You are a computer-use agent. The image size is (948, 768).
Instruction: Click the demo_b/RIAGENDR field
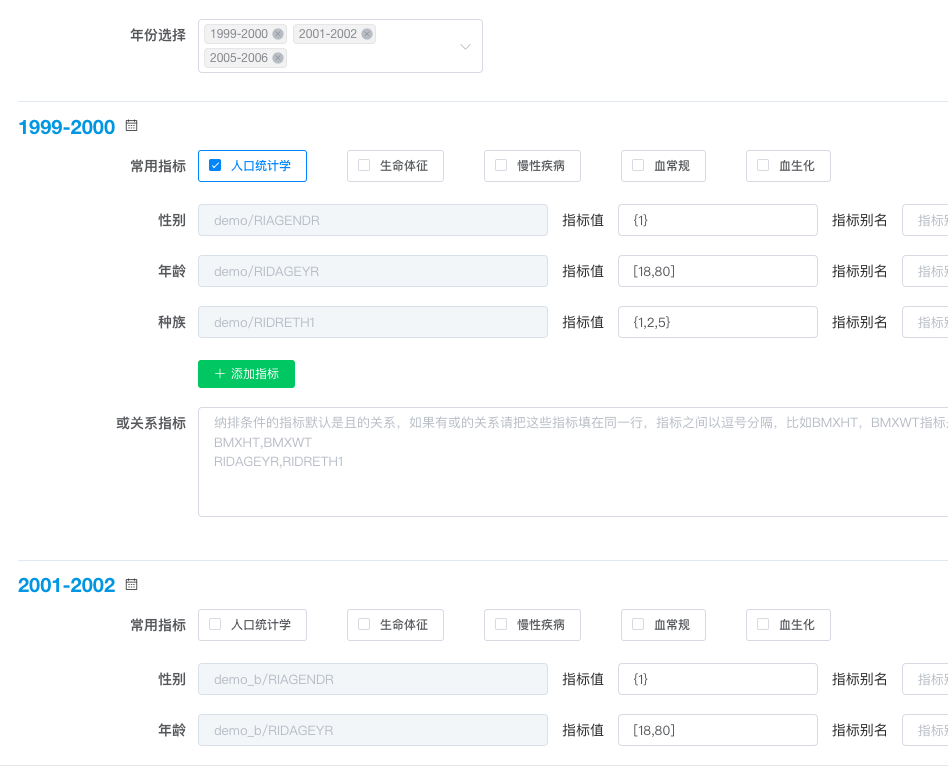(x=372, y=679)
